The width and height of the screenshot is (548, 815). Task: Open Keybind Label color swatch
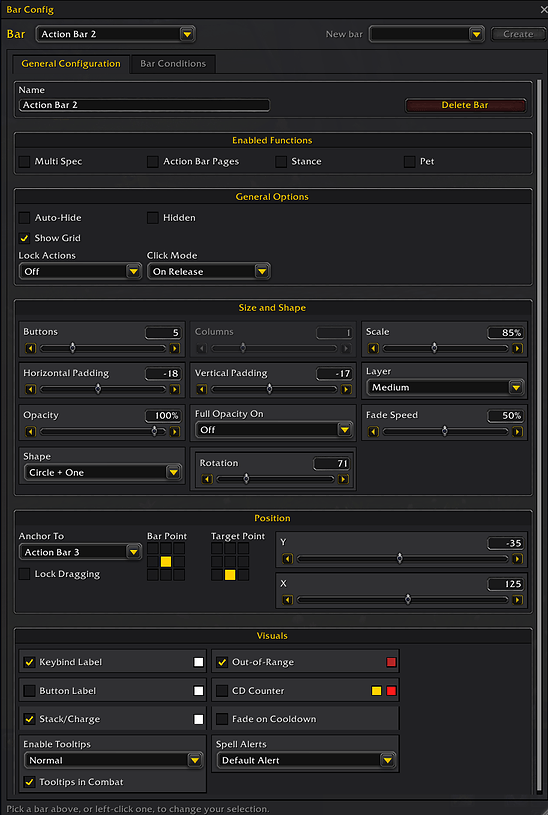pyautogui.click(x=199, y=662)
